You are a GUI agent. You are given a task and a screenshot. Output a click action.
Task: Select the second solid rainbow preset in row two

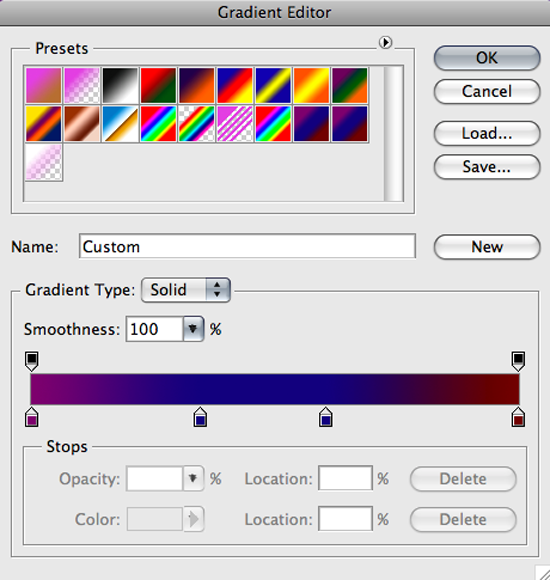pos(273,124)
